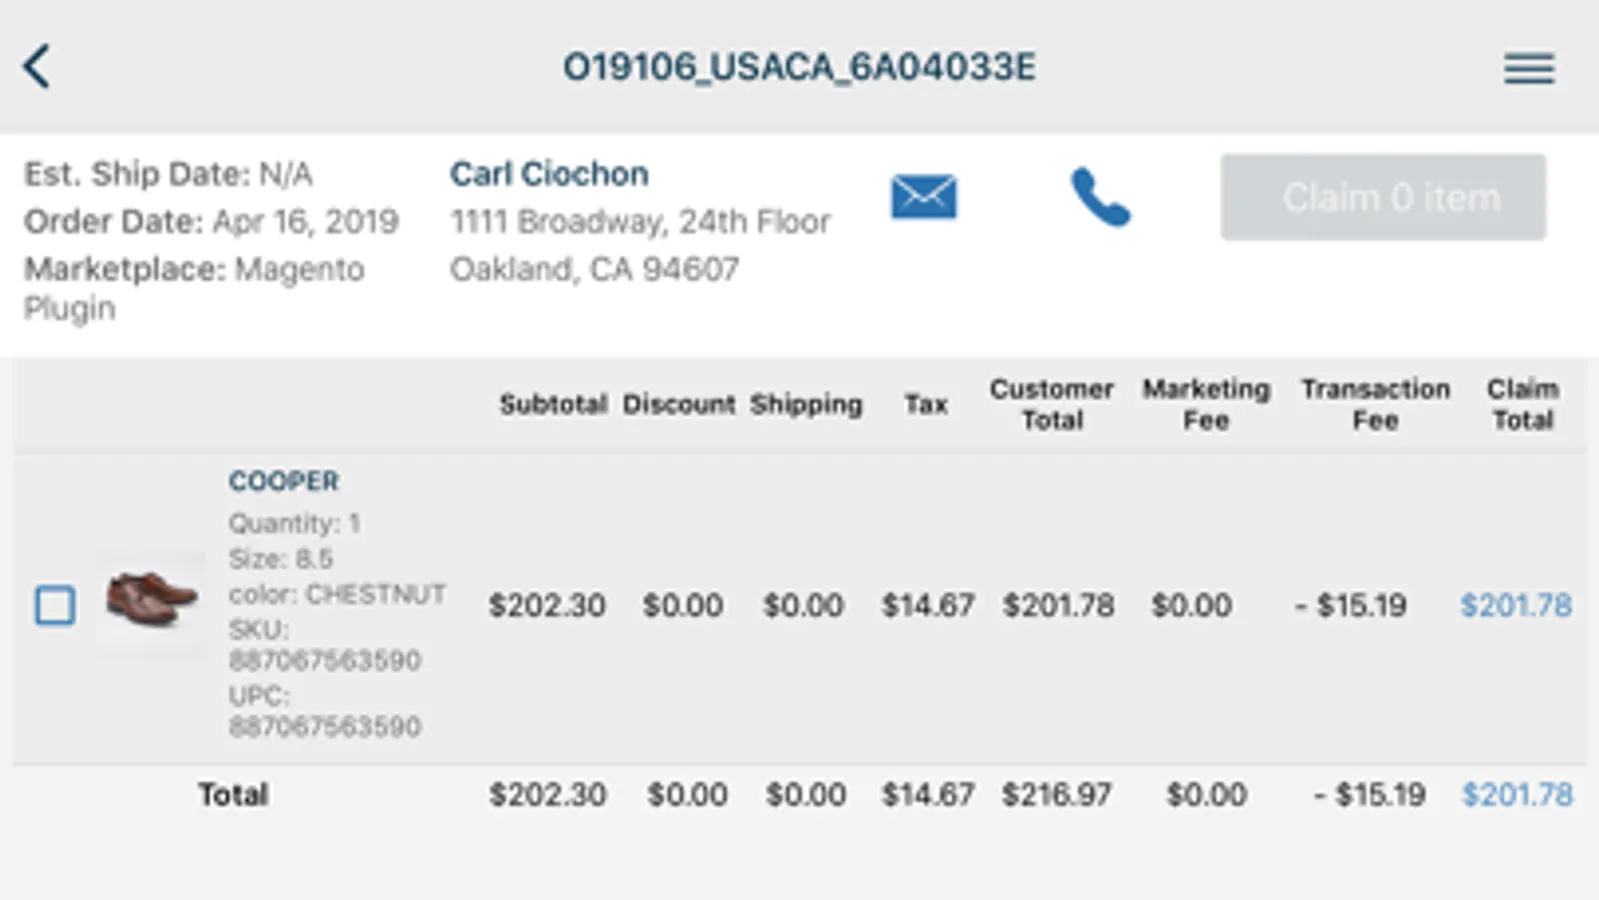The image size is (1599, 900).
Task: Click the Subtotal column header
Action: click(x=553, y=404)
